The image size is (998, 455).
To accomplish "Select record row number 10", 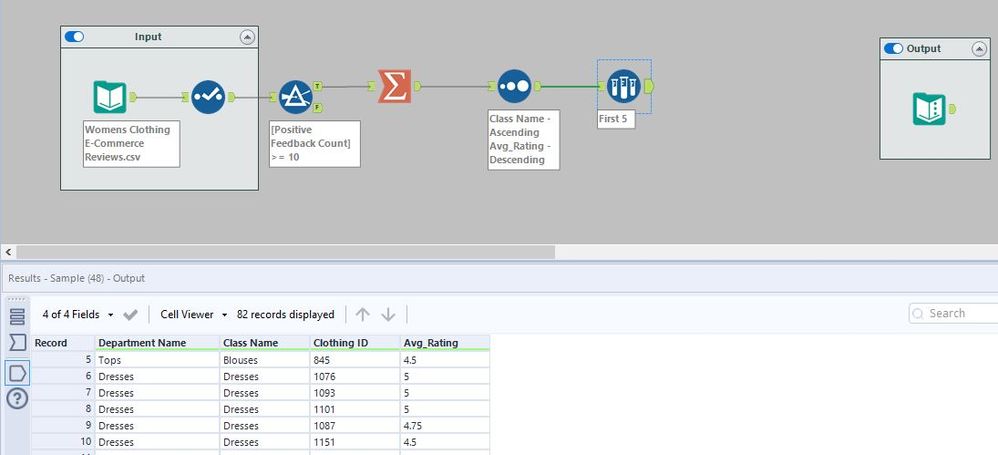I will (x=63, y=442).
